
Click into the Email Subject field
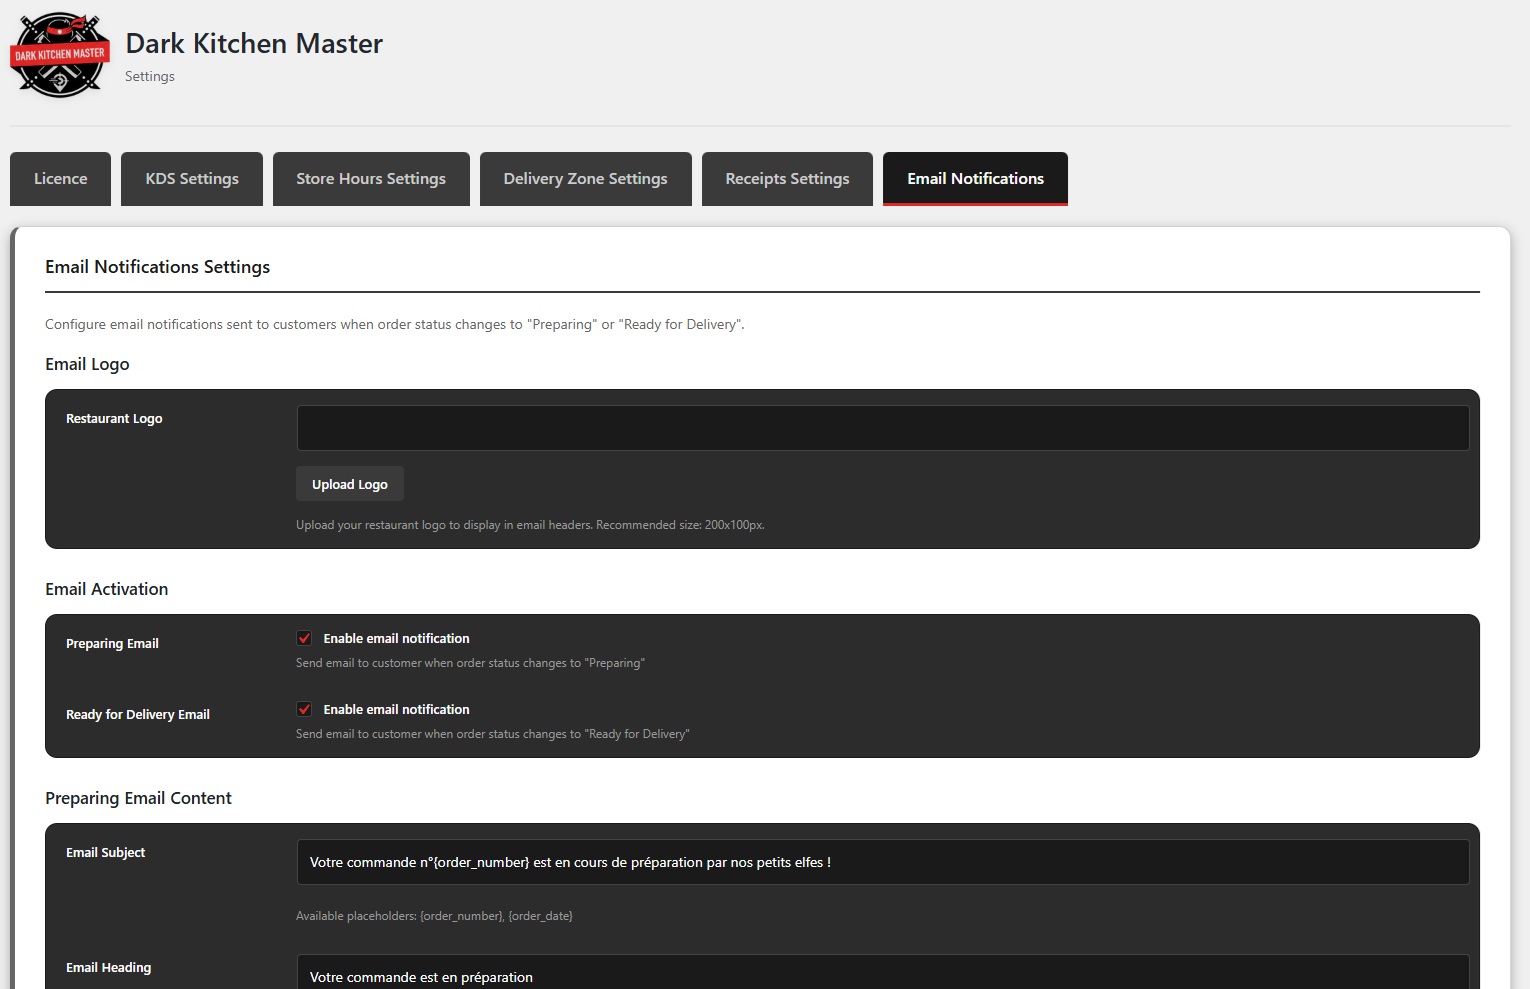pos(883,862)
